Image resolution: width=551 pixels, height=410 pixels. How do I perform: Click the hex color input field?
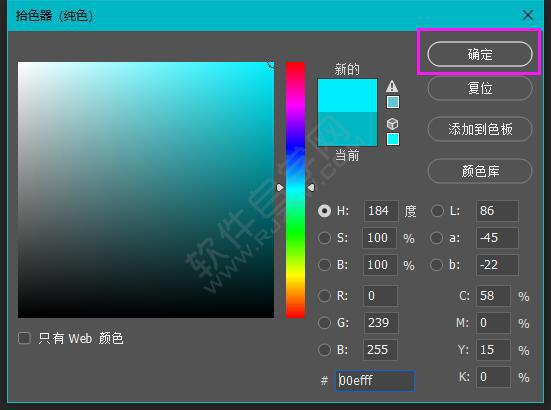pyautogui.click(x=375, y=380)
